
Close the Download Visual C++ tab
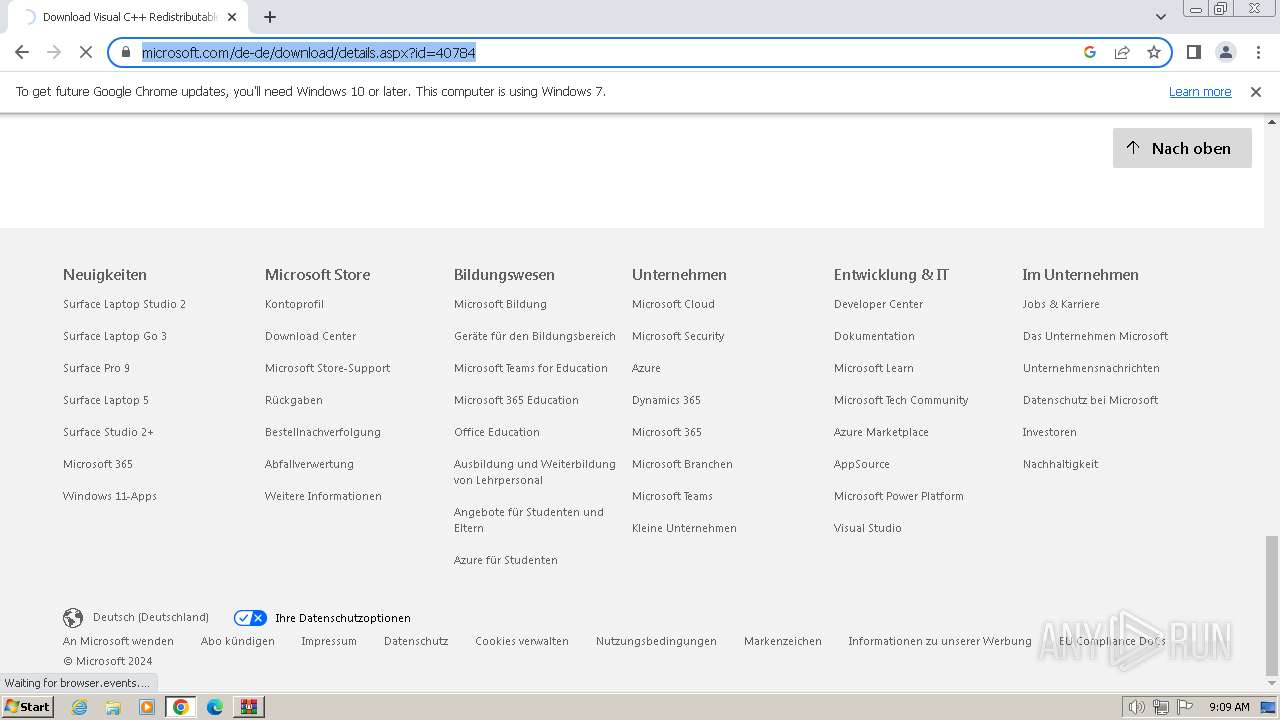coord(232,17)
